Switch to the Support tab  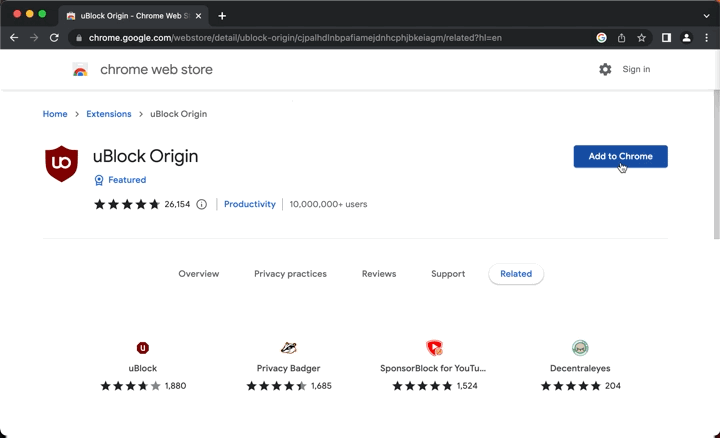click(x=448, y=274)
